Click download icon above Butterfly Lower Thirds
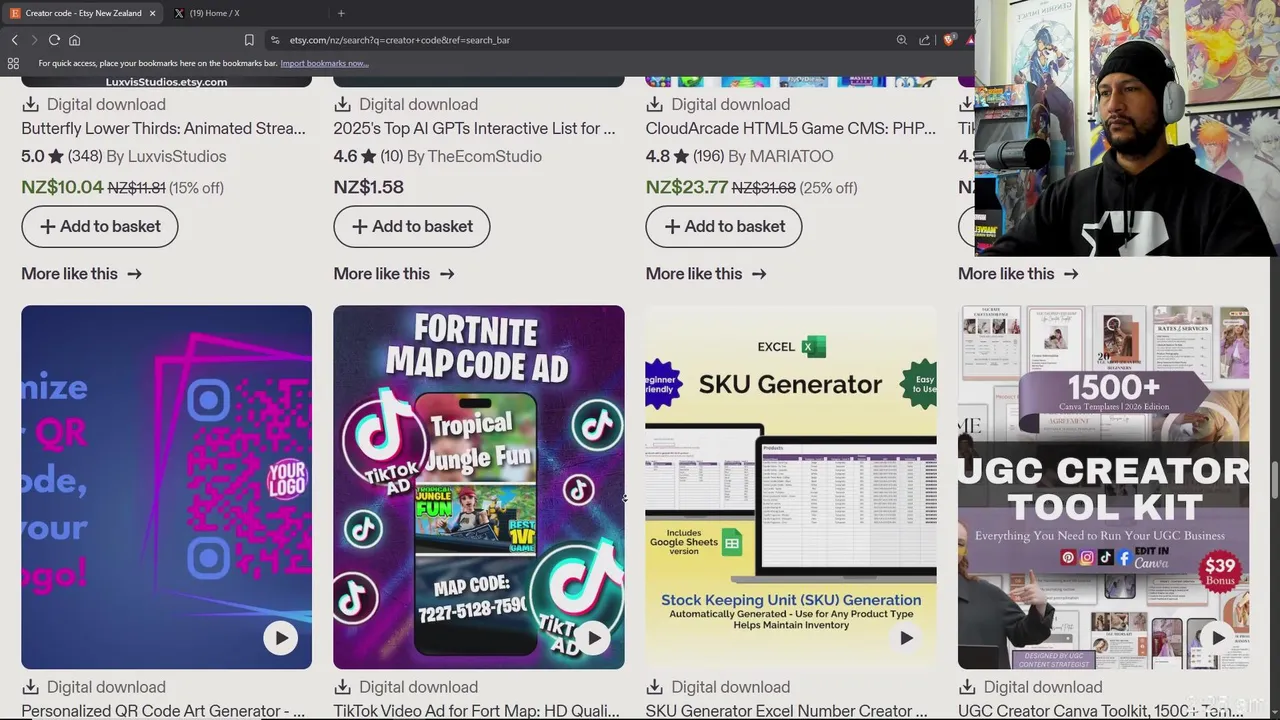 point(30,104)
